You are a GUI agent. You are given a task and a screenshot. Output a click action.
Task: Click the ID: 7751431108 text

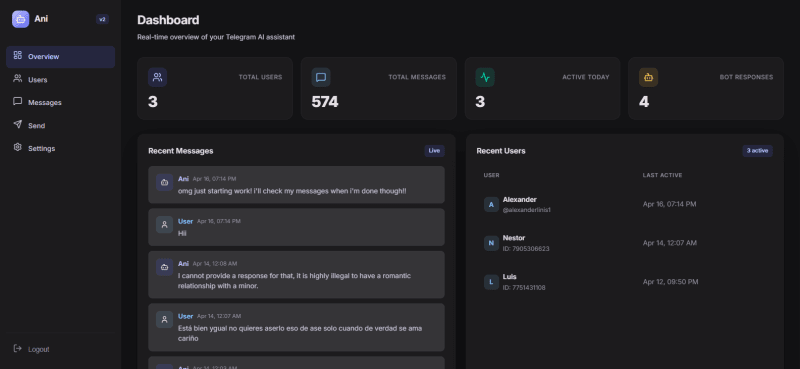click(524, 287)
